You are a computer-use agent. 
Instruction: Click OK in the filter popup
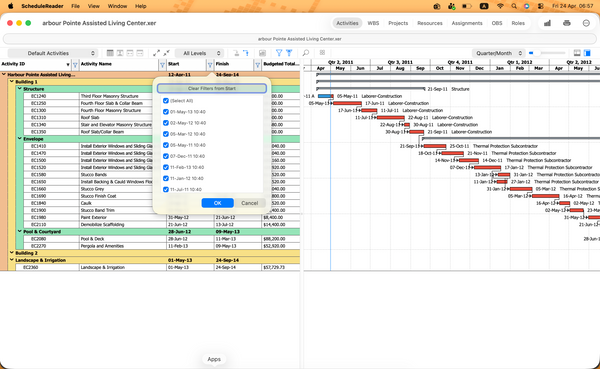pyautogui.click(x=217, y=203)
